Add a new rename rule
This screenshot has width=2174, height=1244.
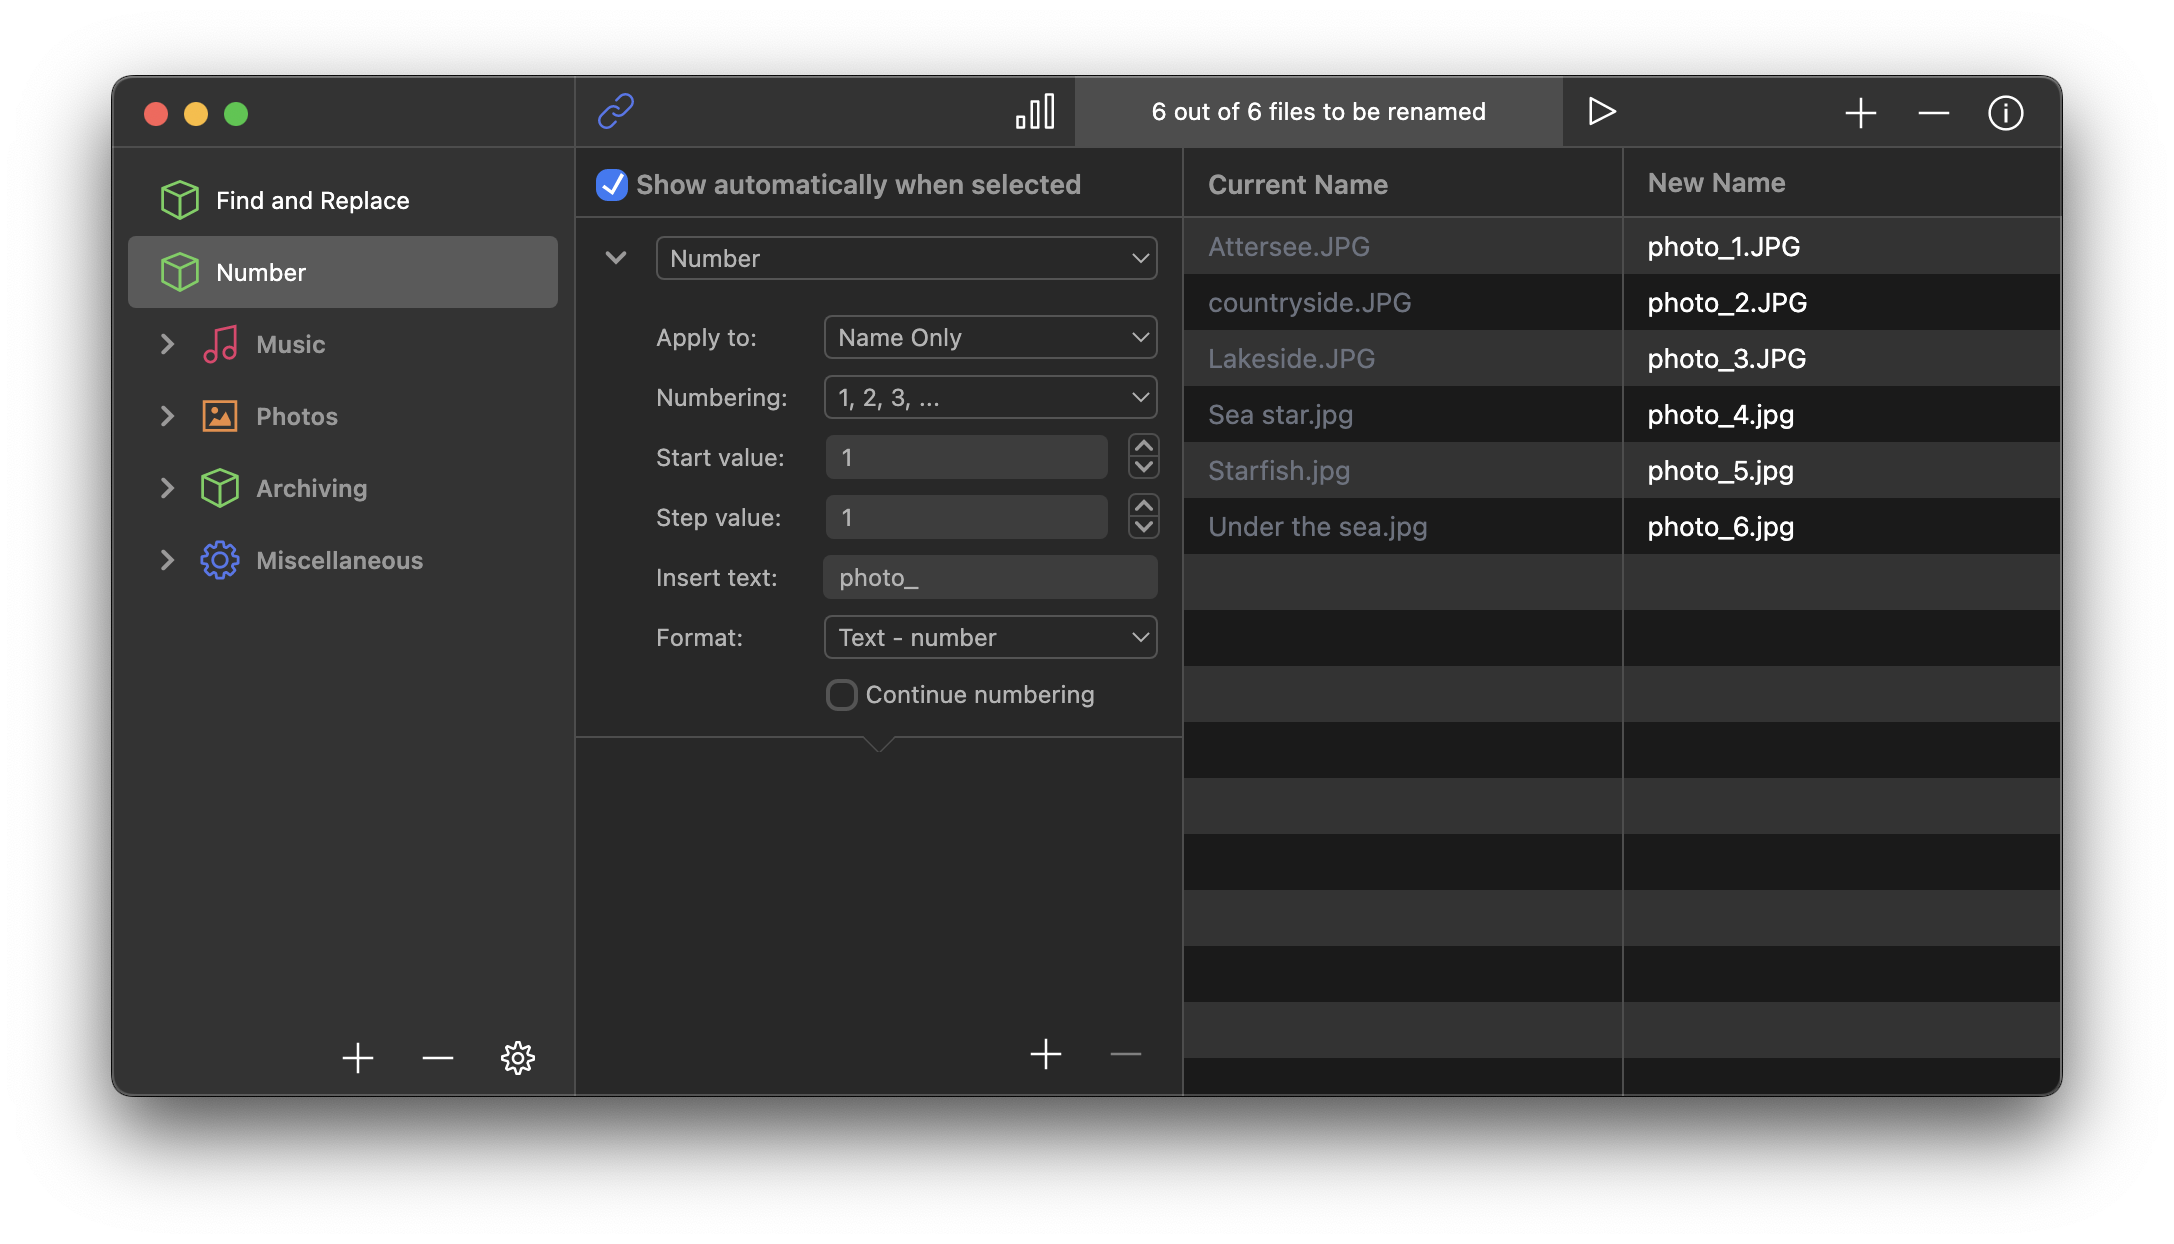click(1045, 1054)
